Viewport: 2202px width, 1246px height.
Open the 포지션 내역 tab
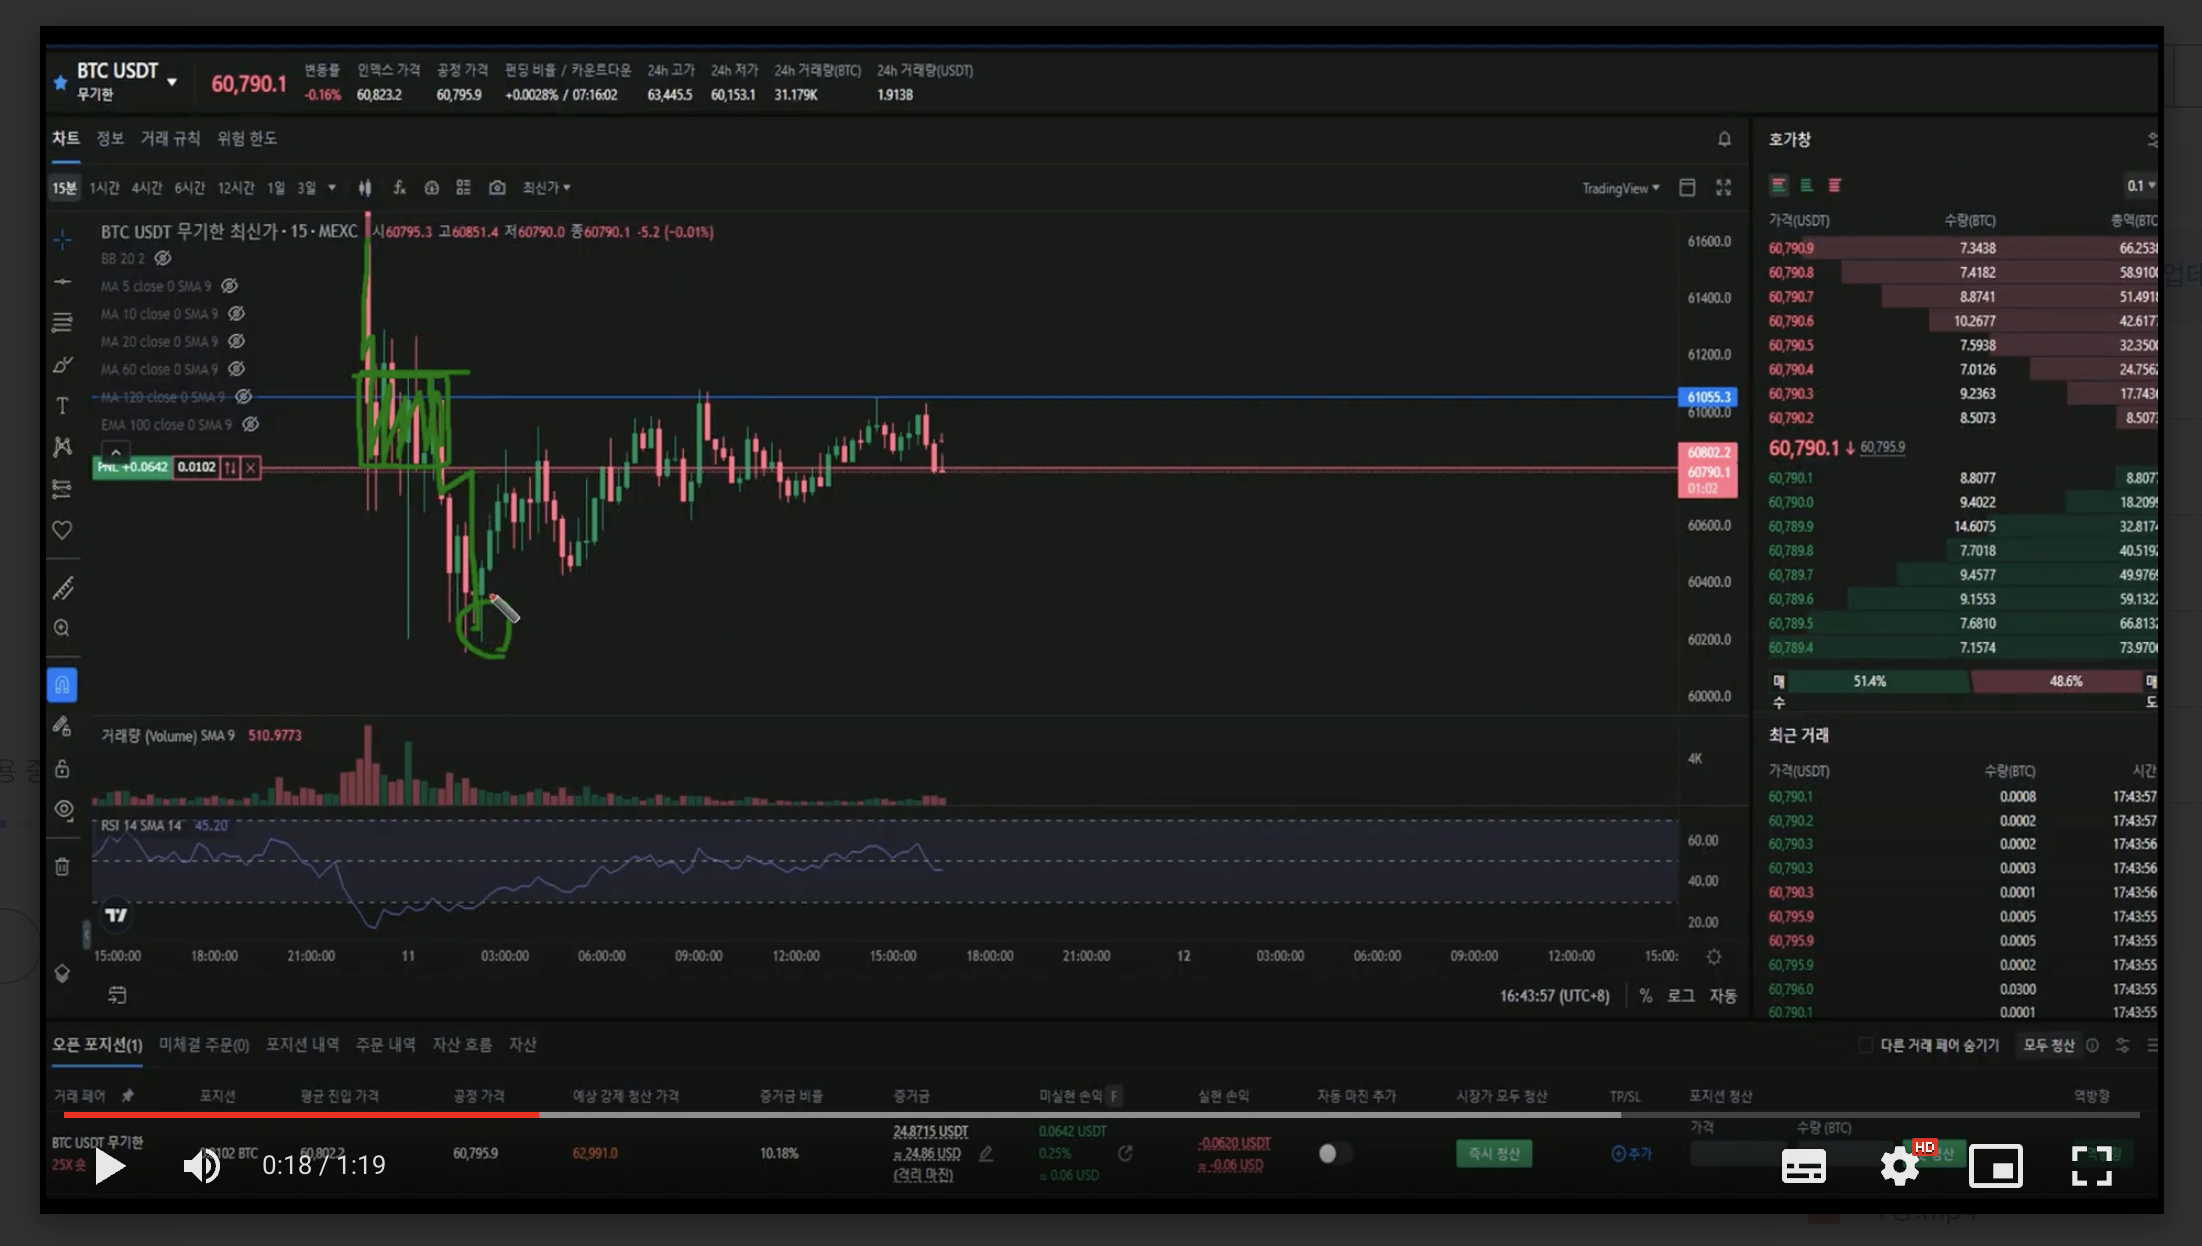tap(302, 1044)
